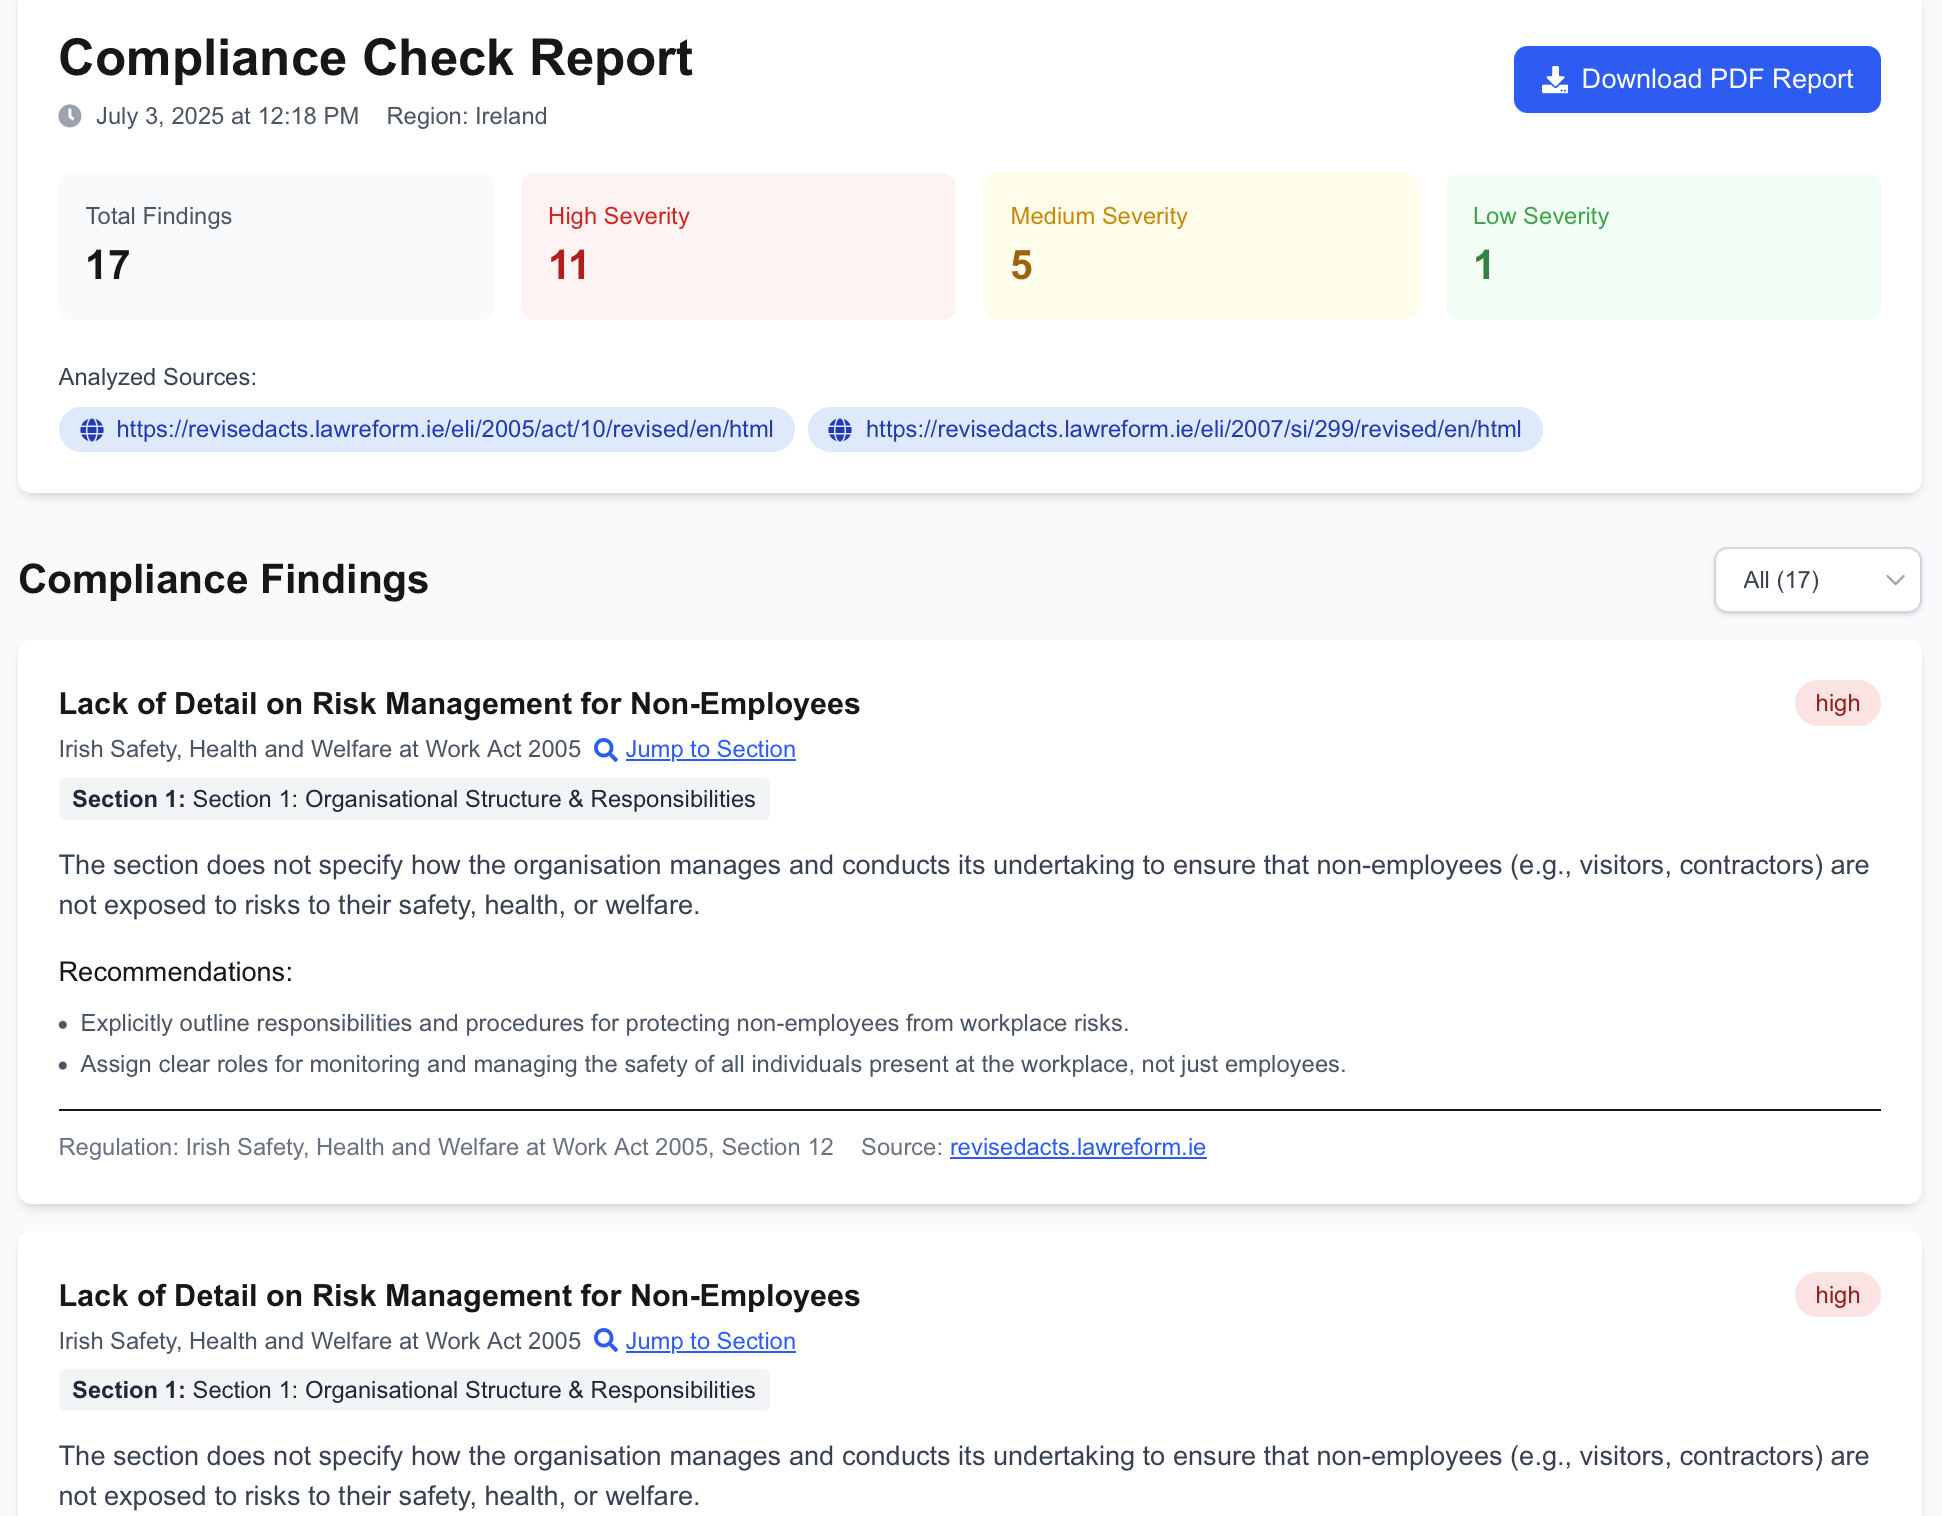The height and width of the screenshot is (1516, 1942).
Task: Click magnifier icon in first finding card
Action: pyautogui.click(x=605, y=750)
